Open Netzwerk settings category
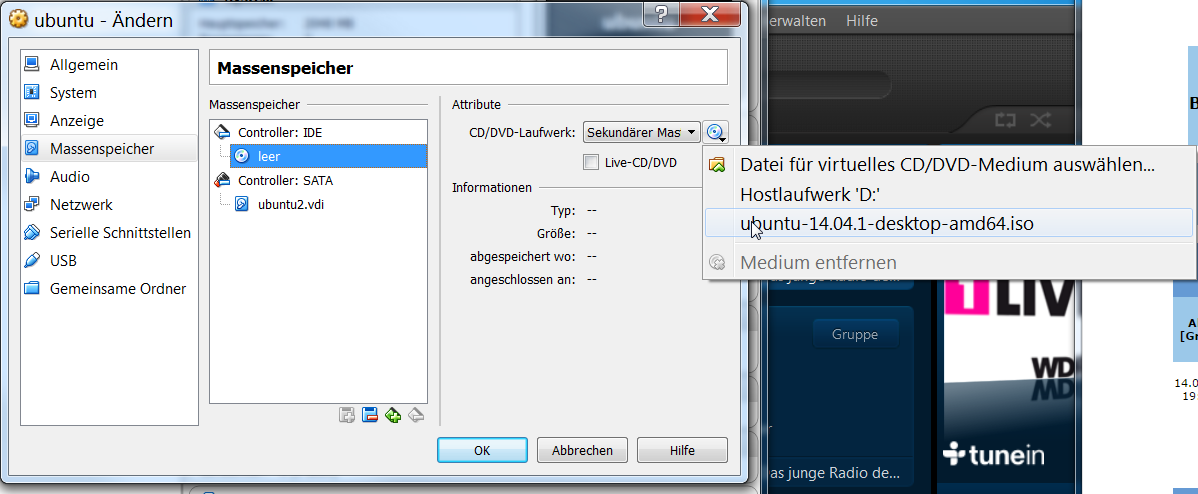Viewport: 1198px width, 494px height. (108, 205)
